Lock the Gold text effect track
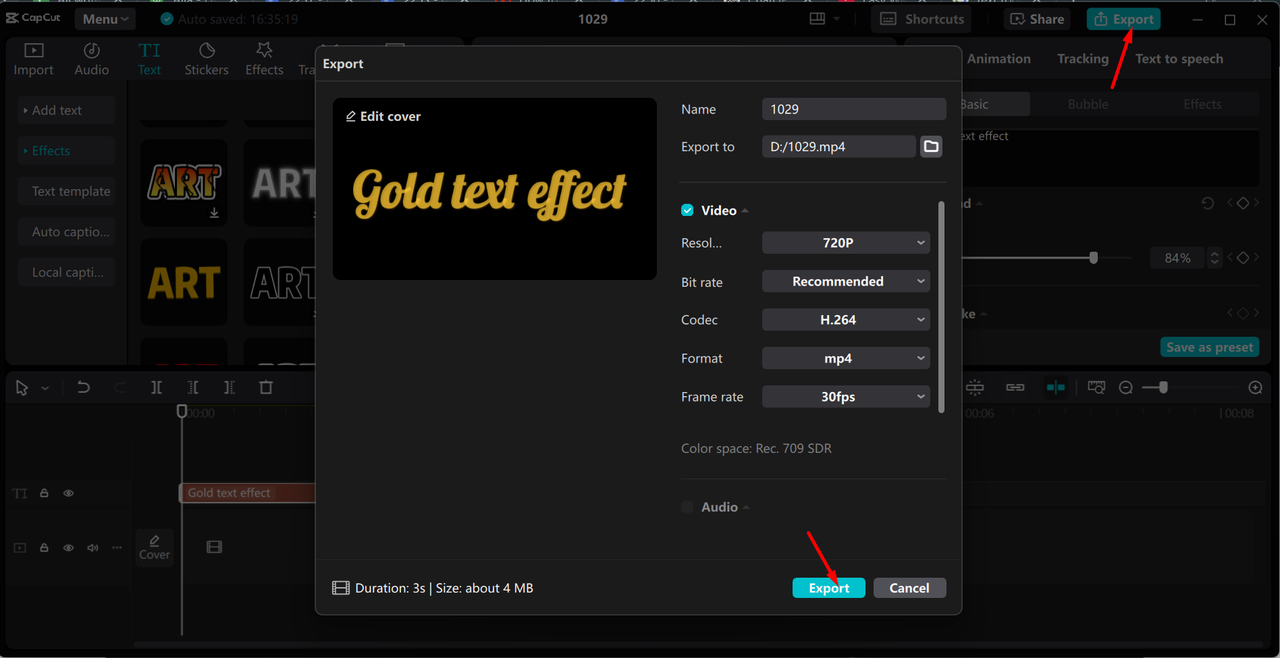Viewport: 1280px width, 658px height. tap(44, 493)
